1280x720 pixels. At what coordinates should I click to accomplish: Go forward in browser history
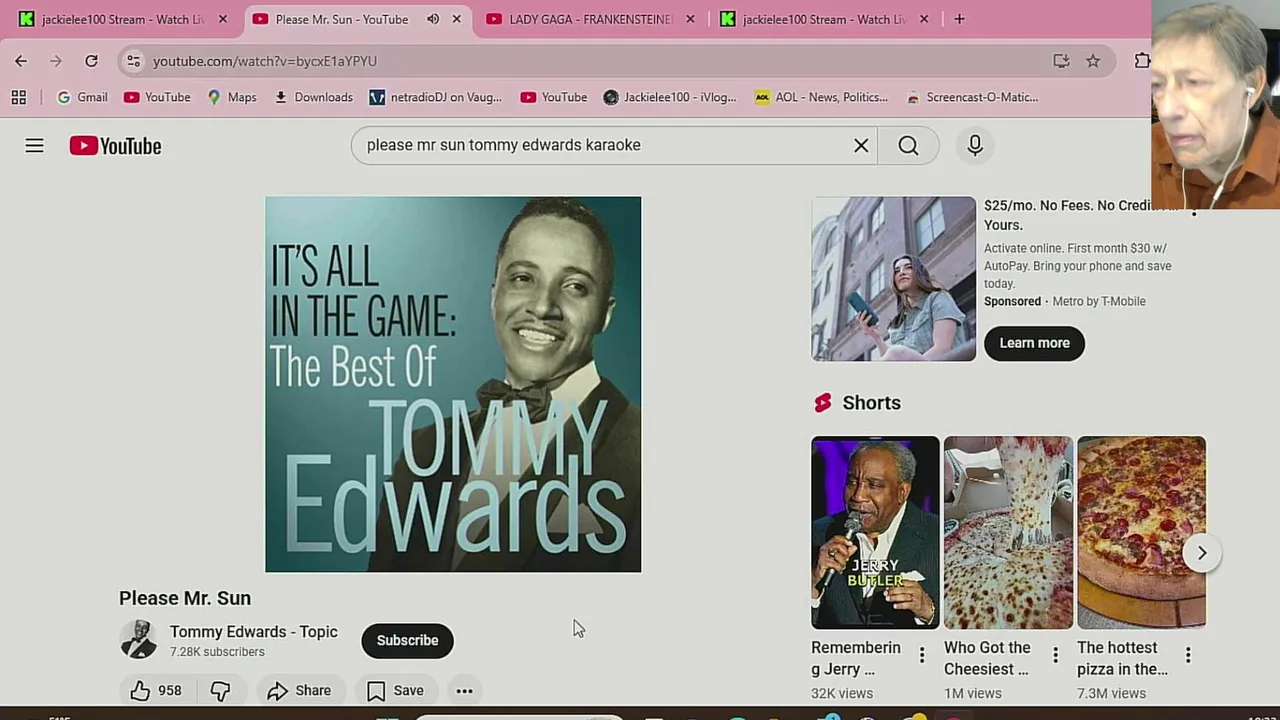coord(56,61)
